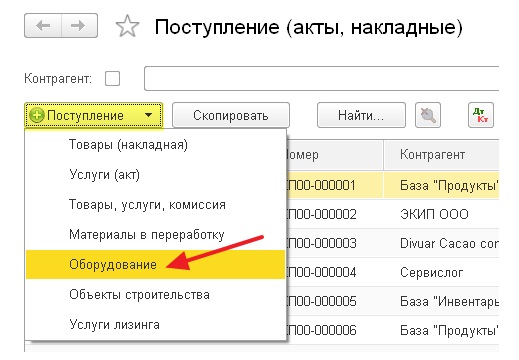519x360 pixels.
Task: Expand the Поступление dropdown arrow
Action: click(x=148, y=115)
